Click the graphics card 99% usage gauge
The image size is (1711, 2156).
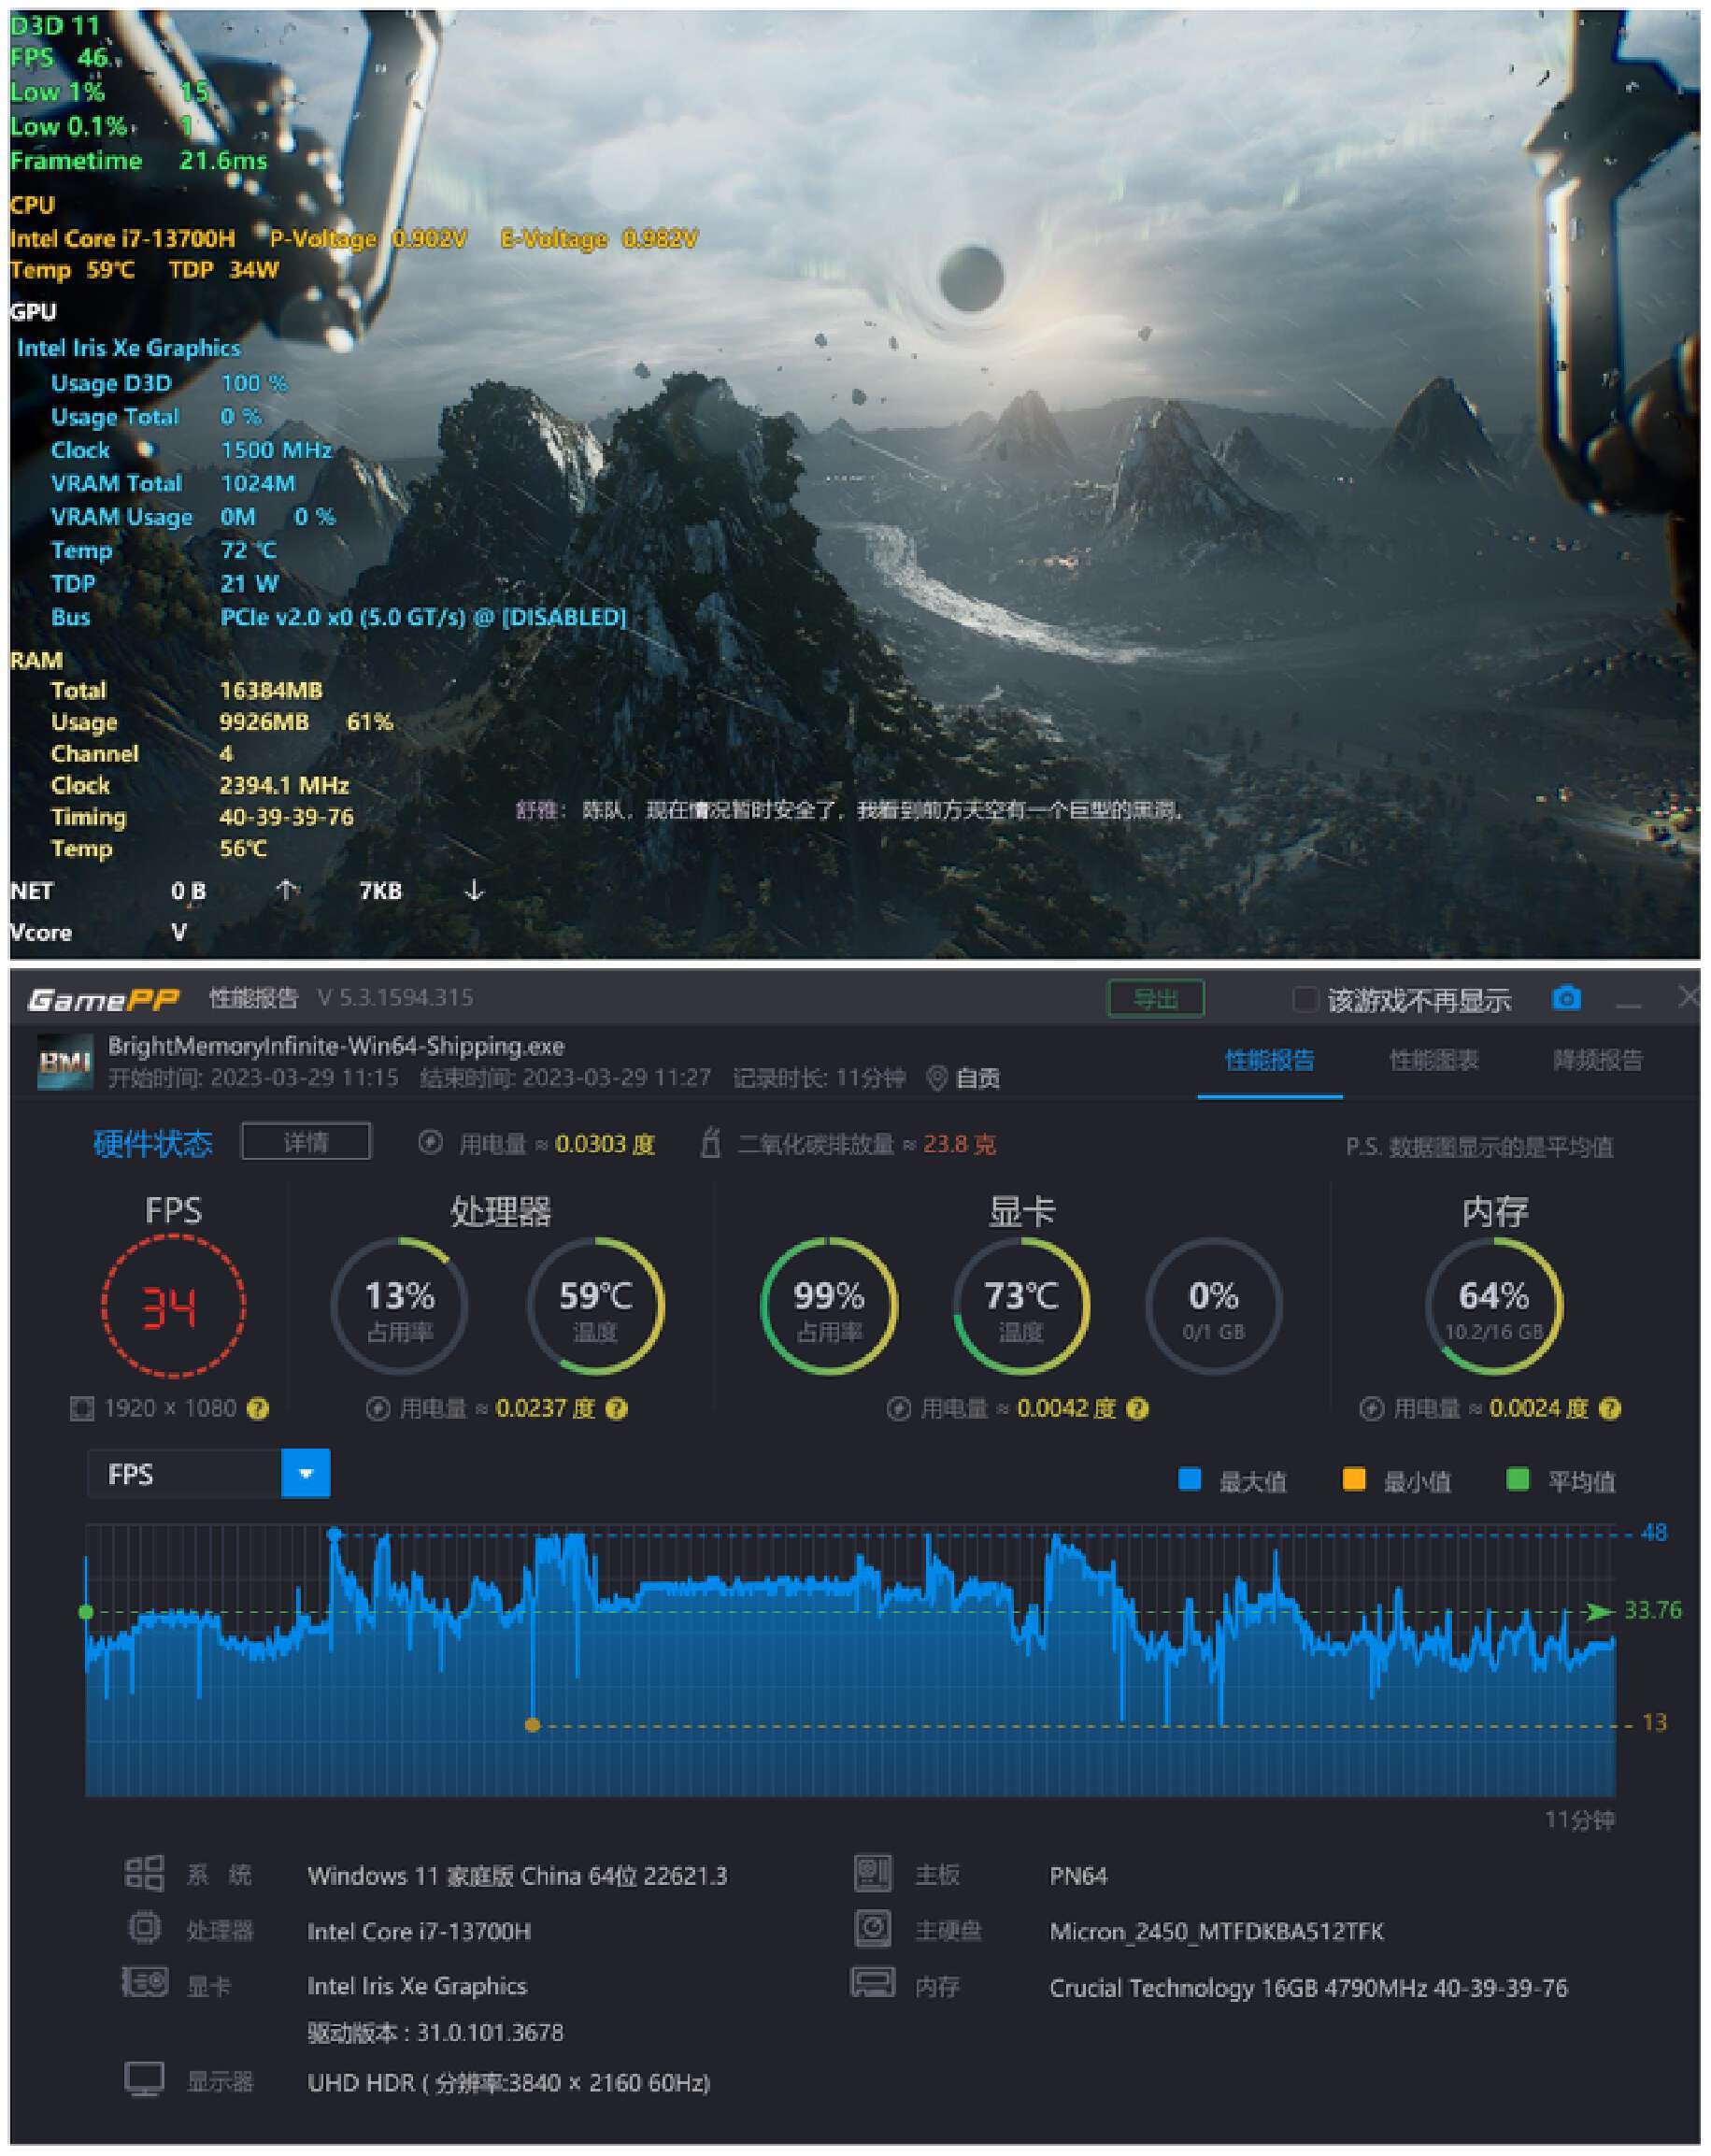(x=828, y=1306)
